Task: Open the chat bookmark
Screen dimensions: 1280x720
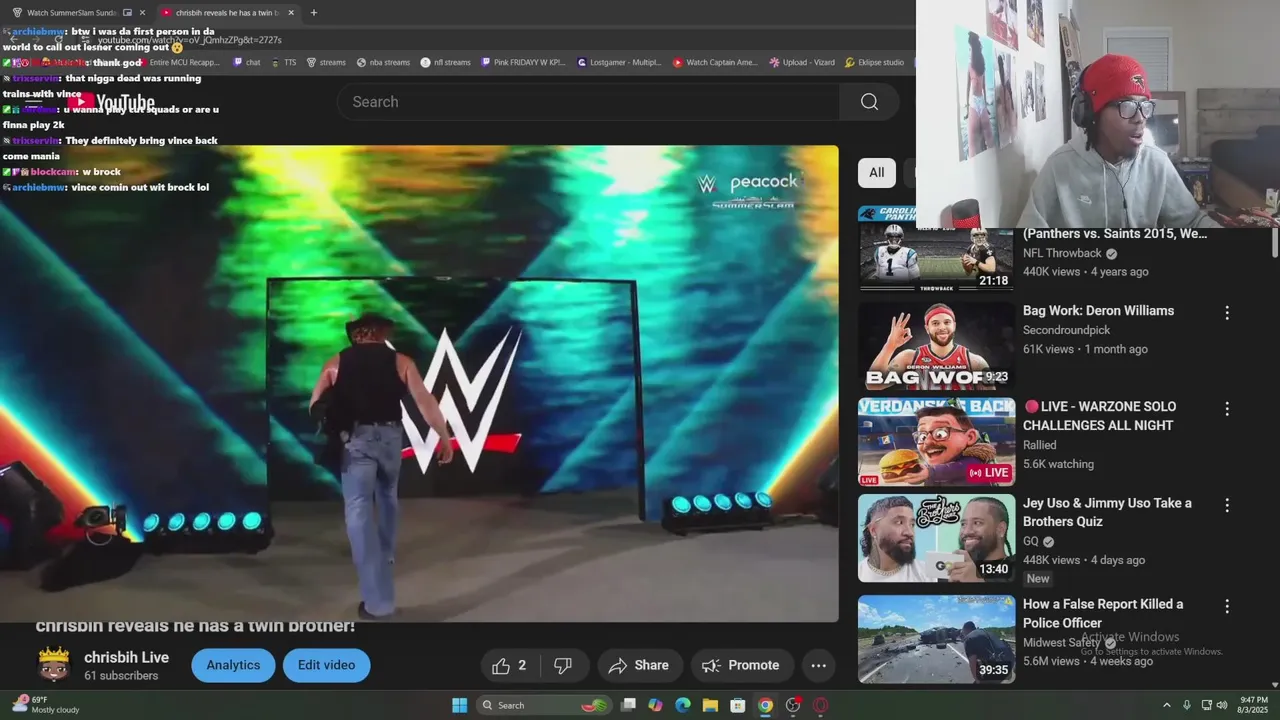Action: [x=247, y=62]
